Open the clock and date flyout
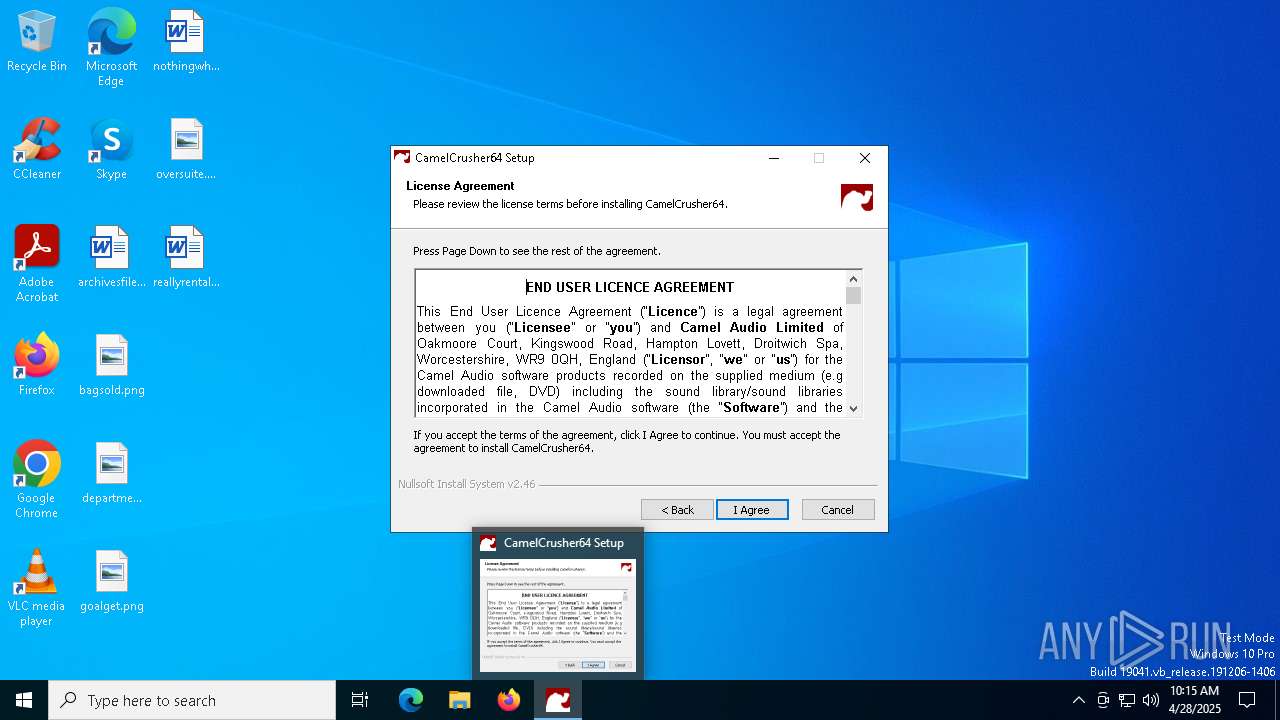This screenshot has width=1280, height=720. pos(1195,700)
